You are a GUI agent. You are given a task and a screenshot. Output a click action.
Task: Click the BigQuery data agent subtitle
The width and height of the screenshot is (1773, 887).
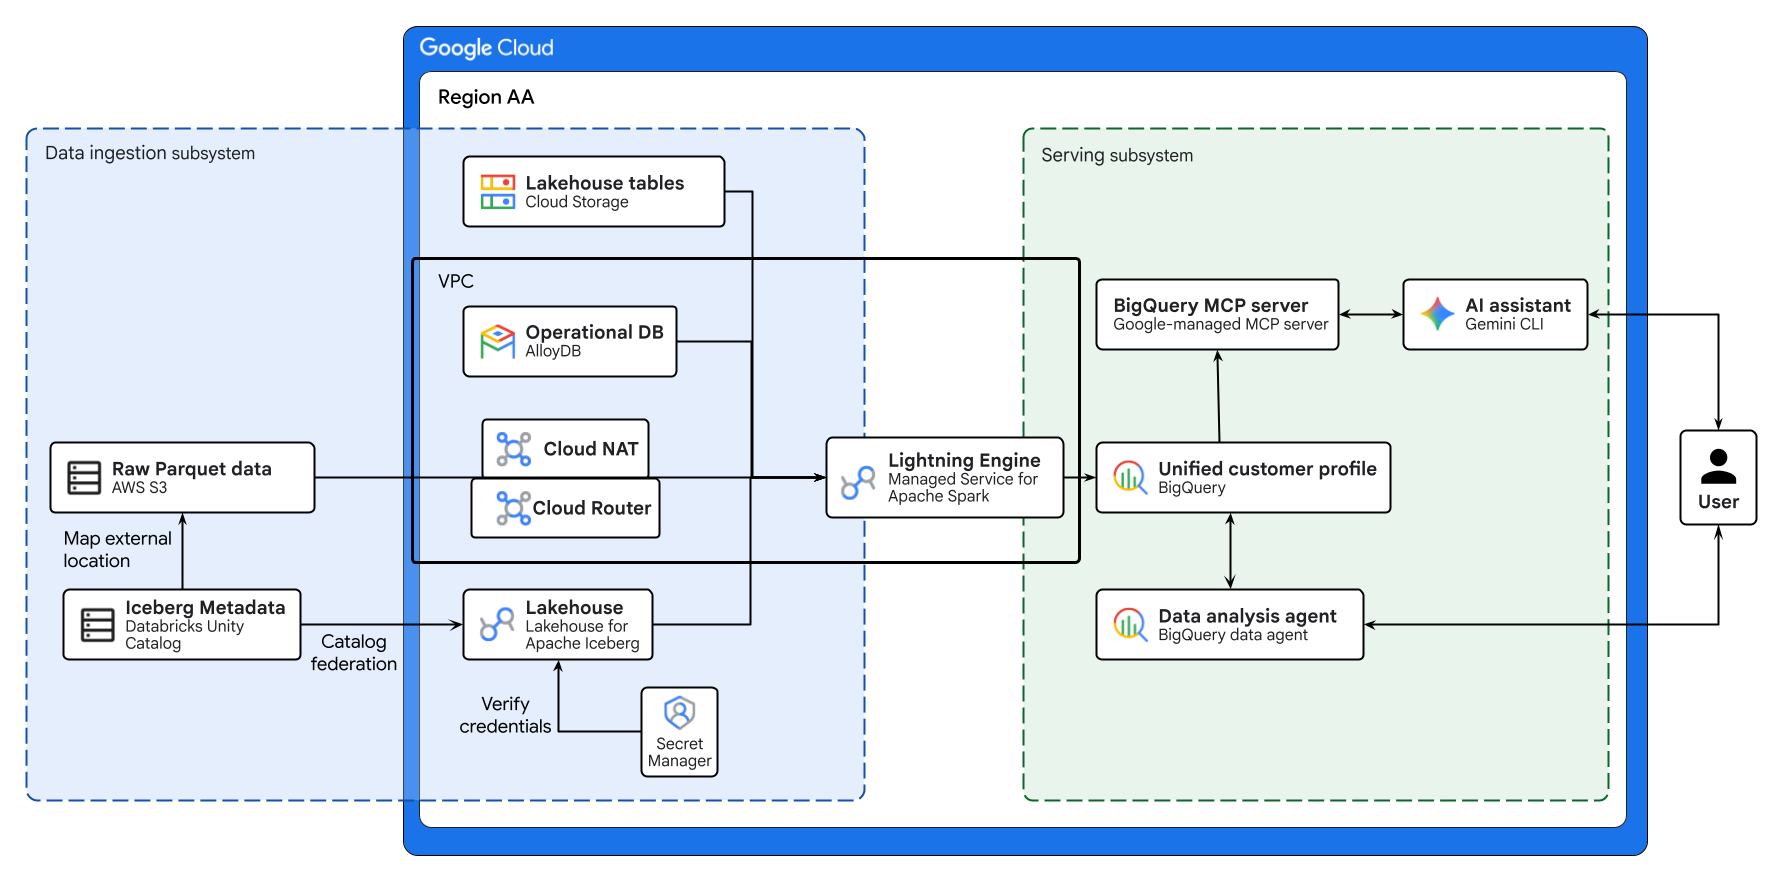click(x=1233, y=635)
